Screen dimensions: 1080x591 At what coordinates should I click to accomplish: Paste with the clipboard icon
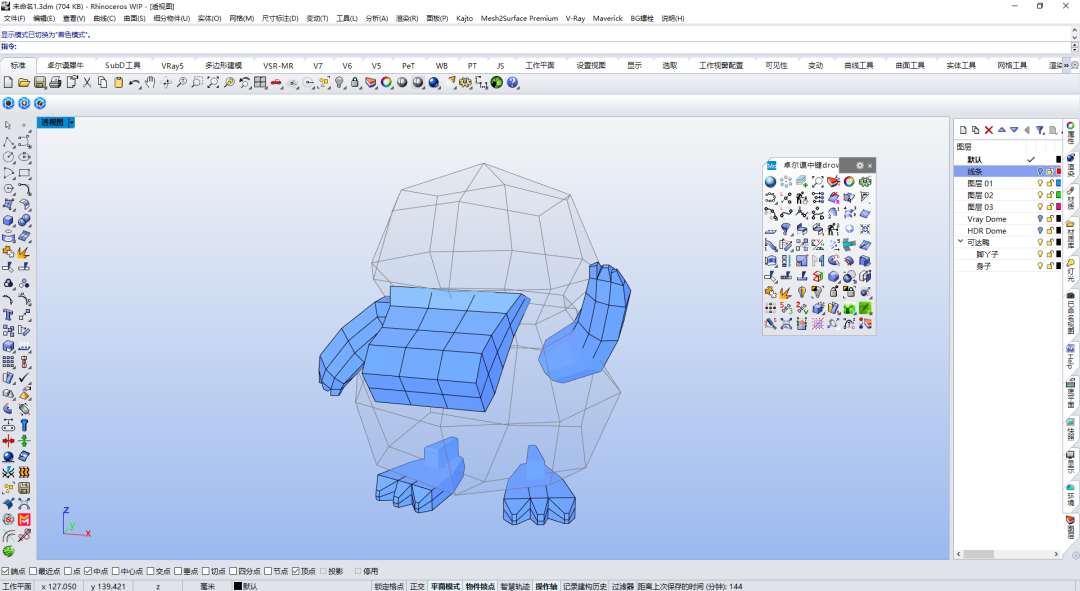pyautogui.click(x=118, y=83)
